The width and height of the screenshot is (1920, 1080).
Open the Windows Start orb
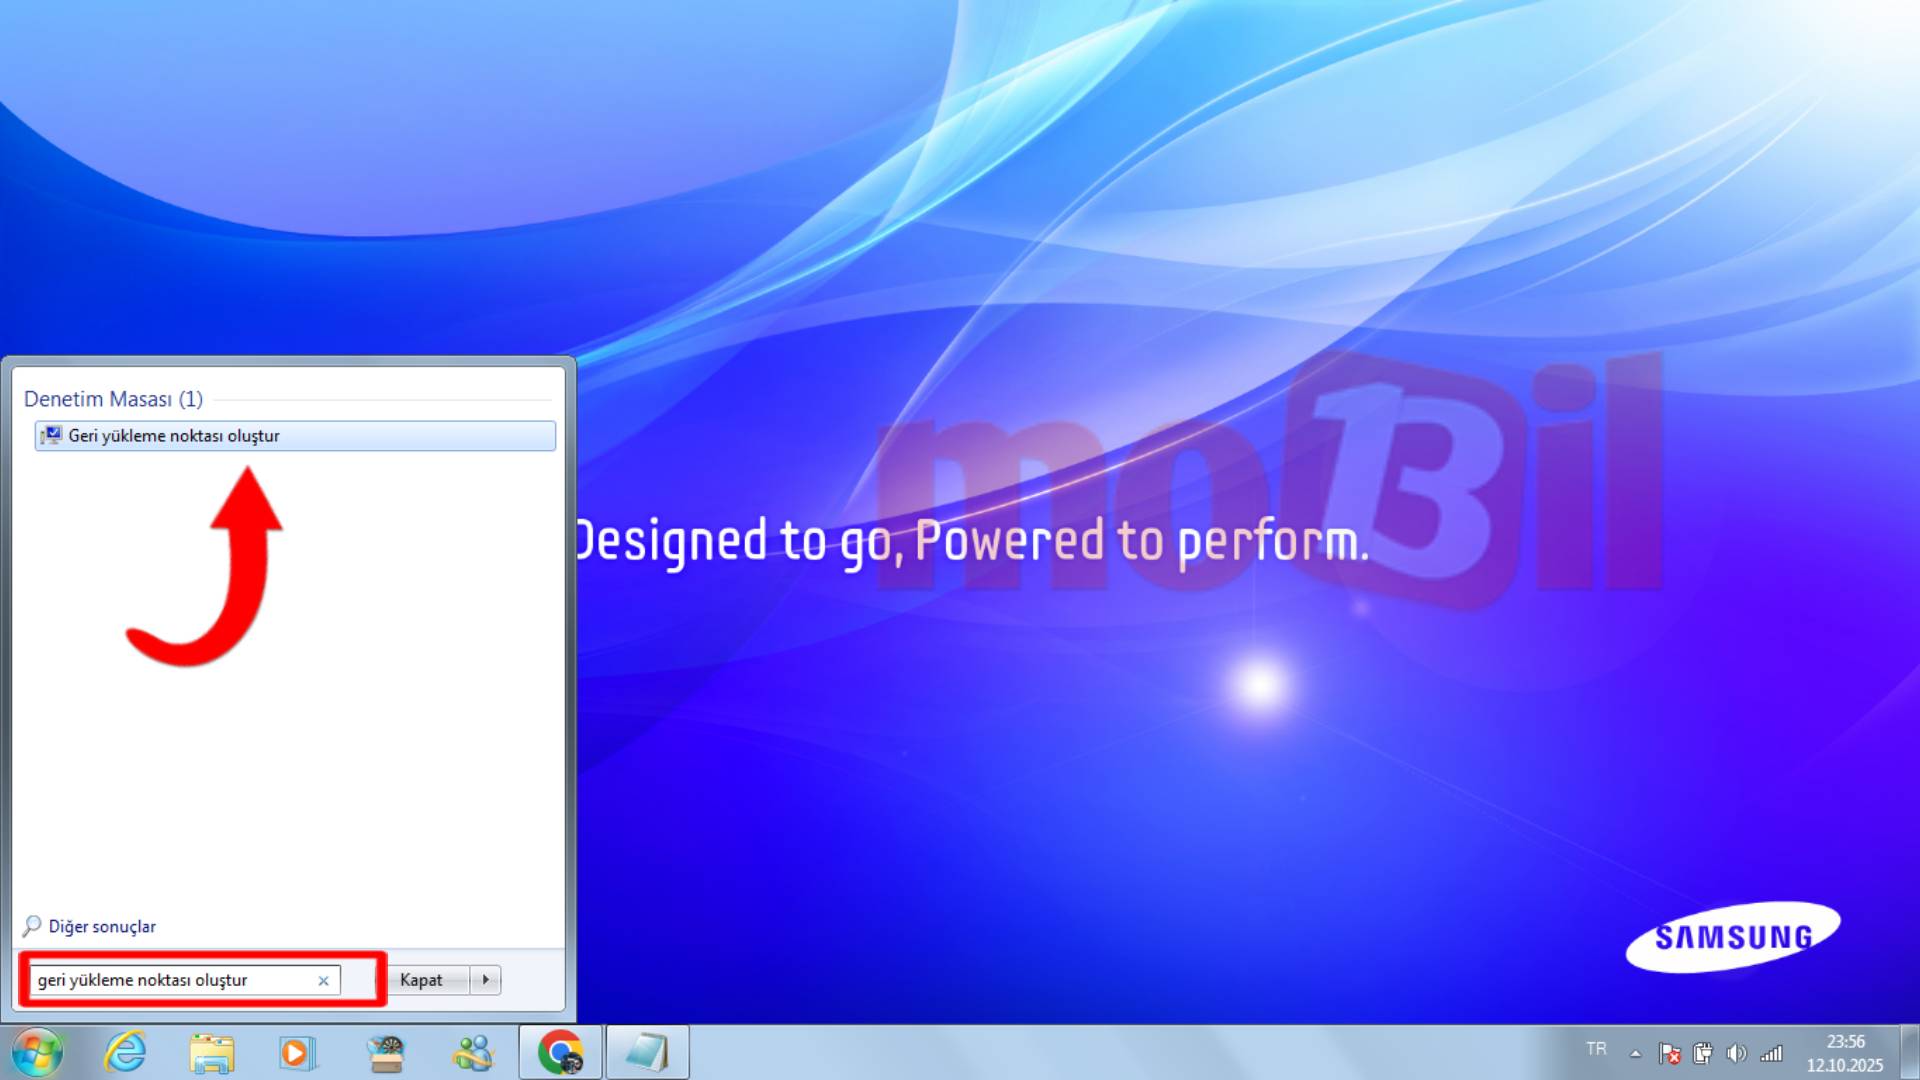point(38,1052)
